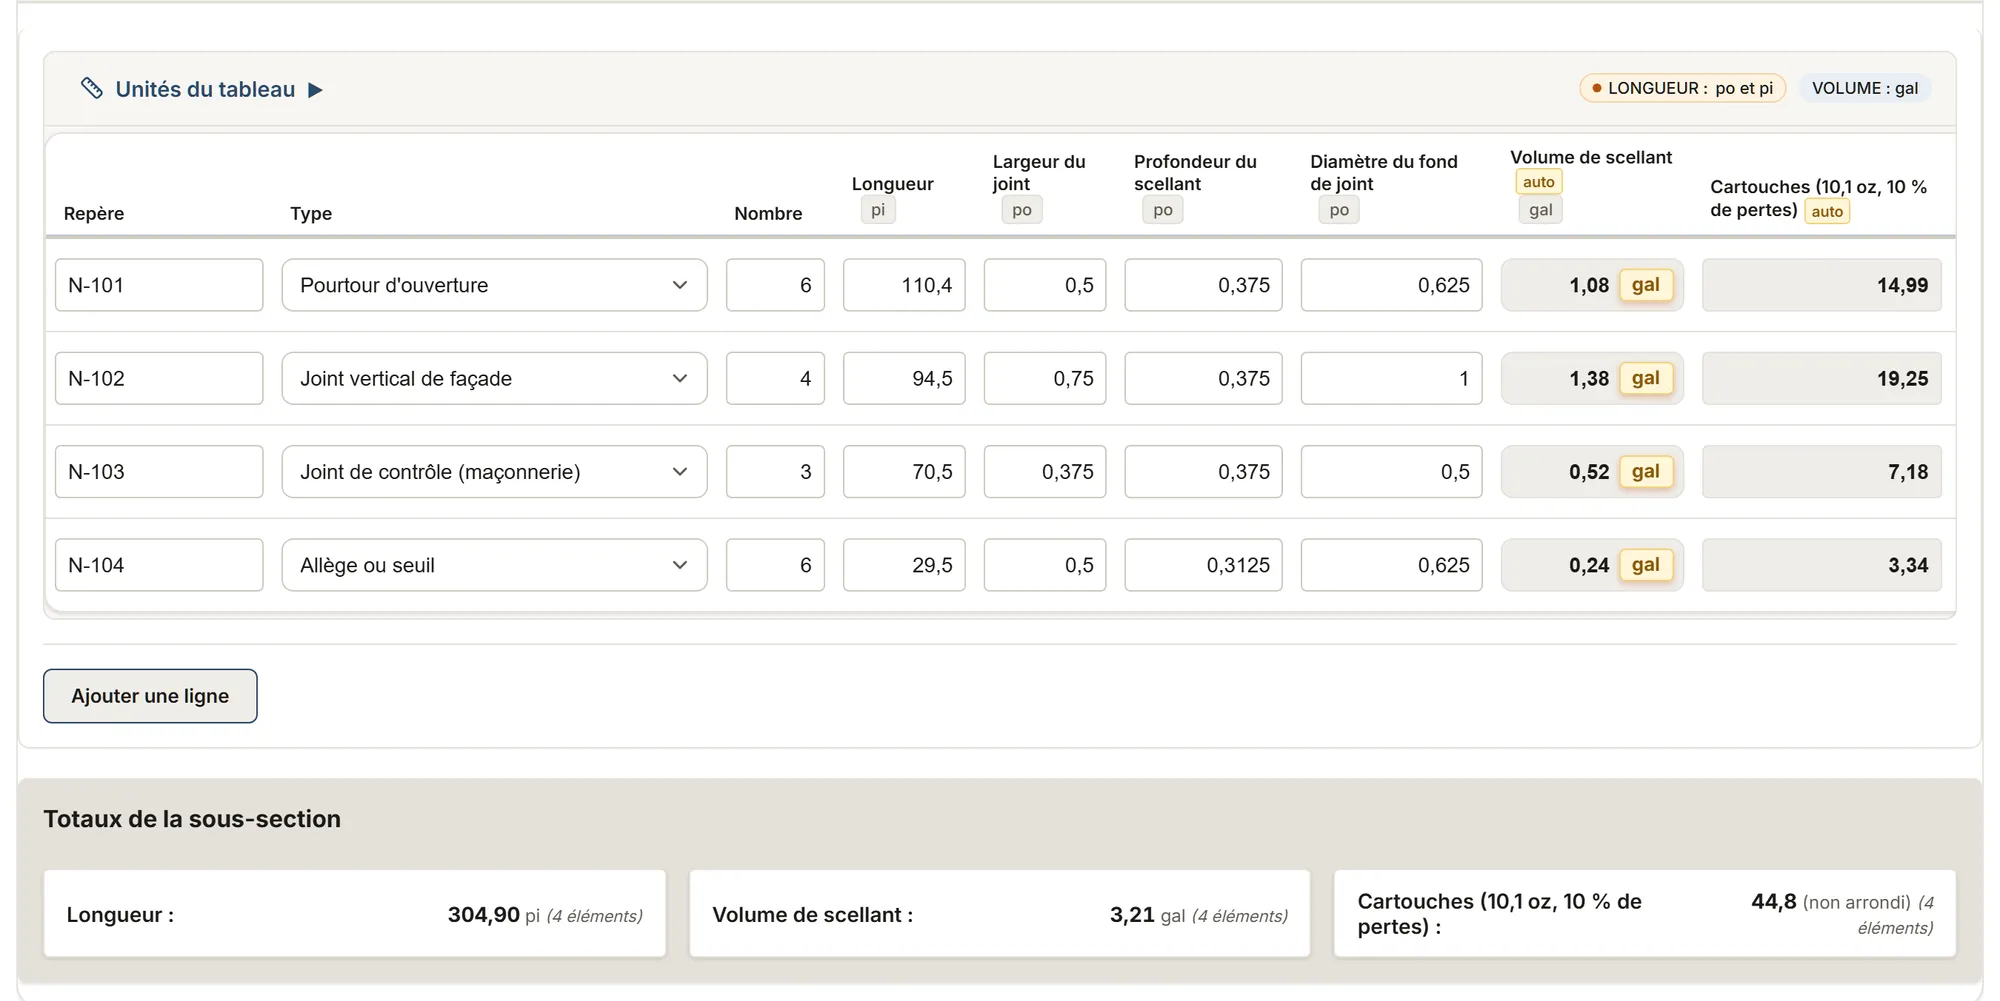Edit the Repère field N-101
2000x1001 pixels.
coord(159,285)
